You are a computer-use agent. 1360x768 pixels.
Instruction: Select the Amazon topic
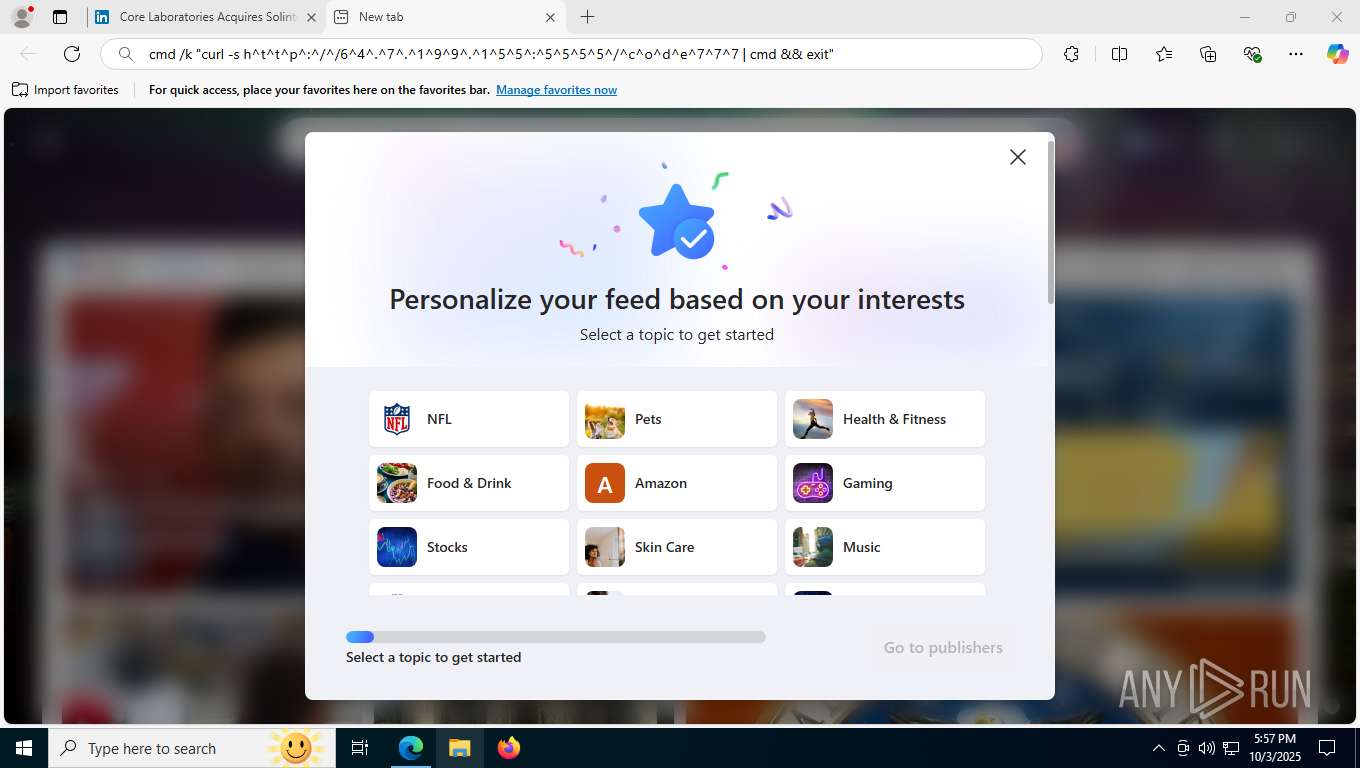(677, 483)
